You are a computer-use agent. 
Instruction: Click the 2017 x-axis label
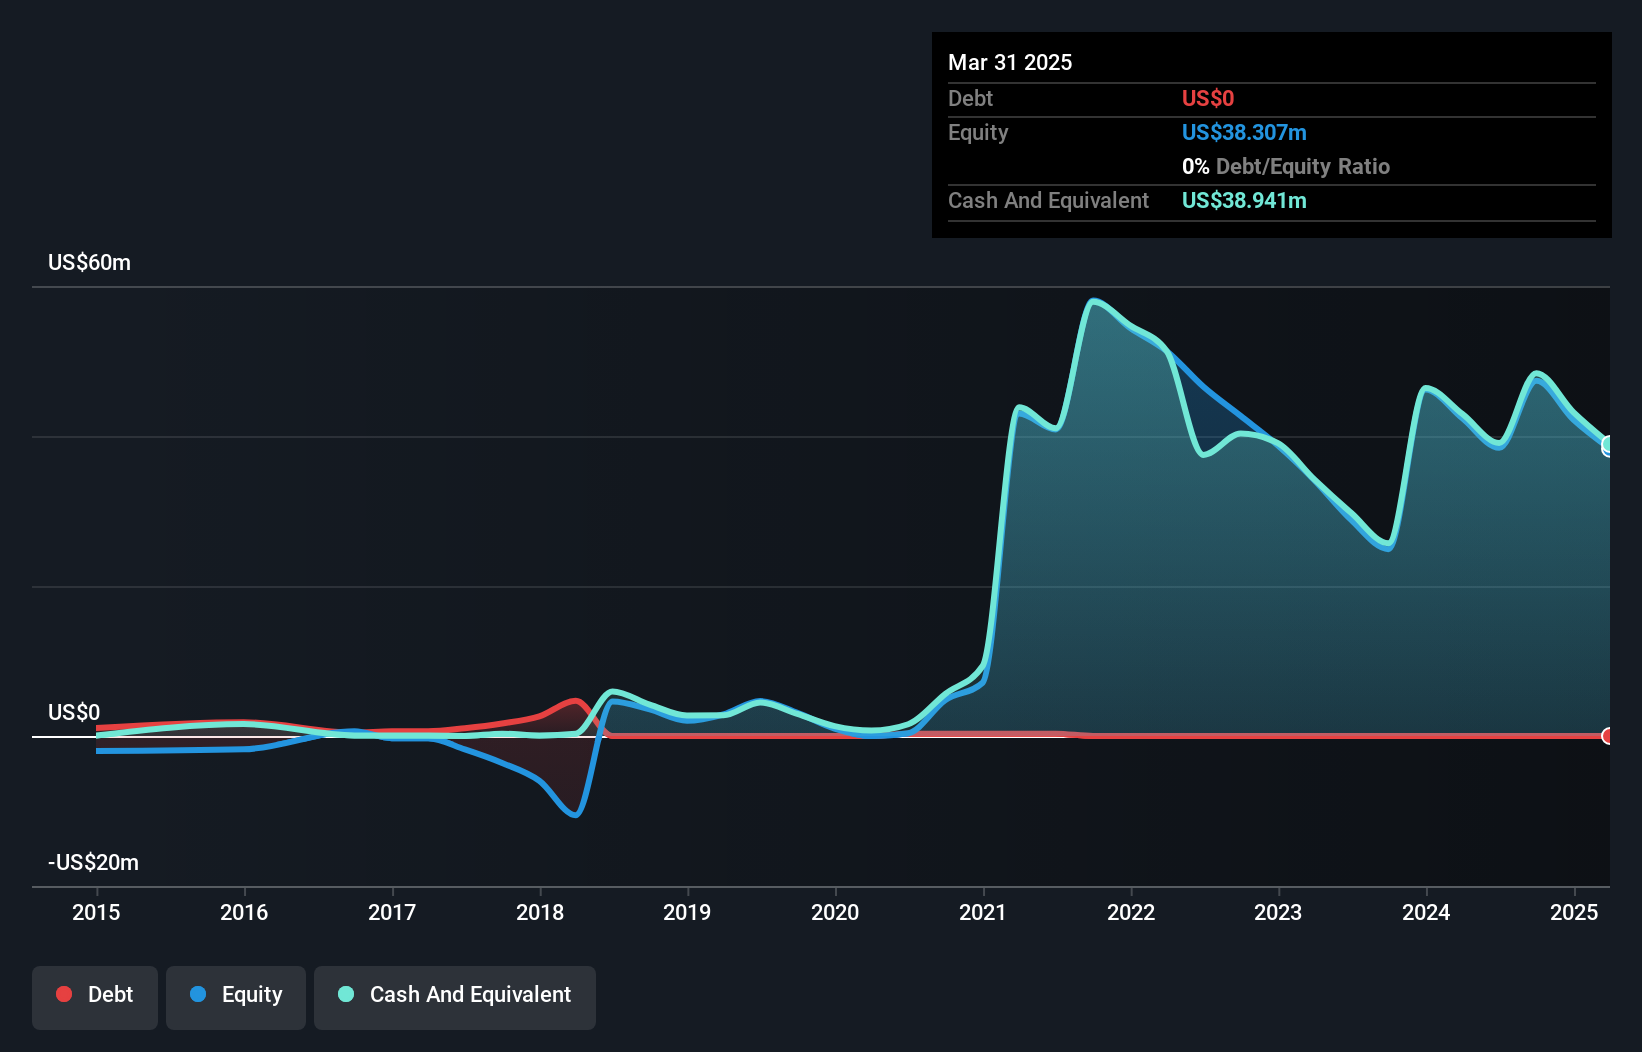pyautogui.click(x=392, y=912)
